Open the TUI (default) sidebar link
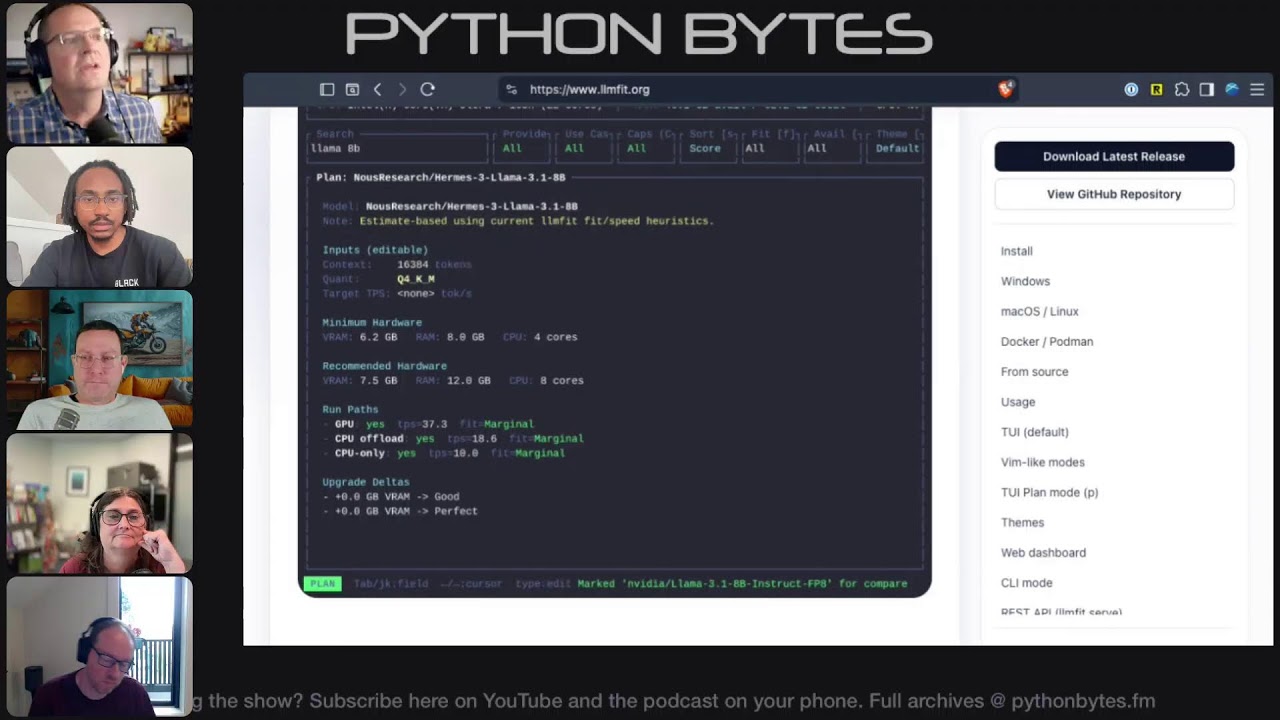 [x=1034, y=432]
